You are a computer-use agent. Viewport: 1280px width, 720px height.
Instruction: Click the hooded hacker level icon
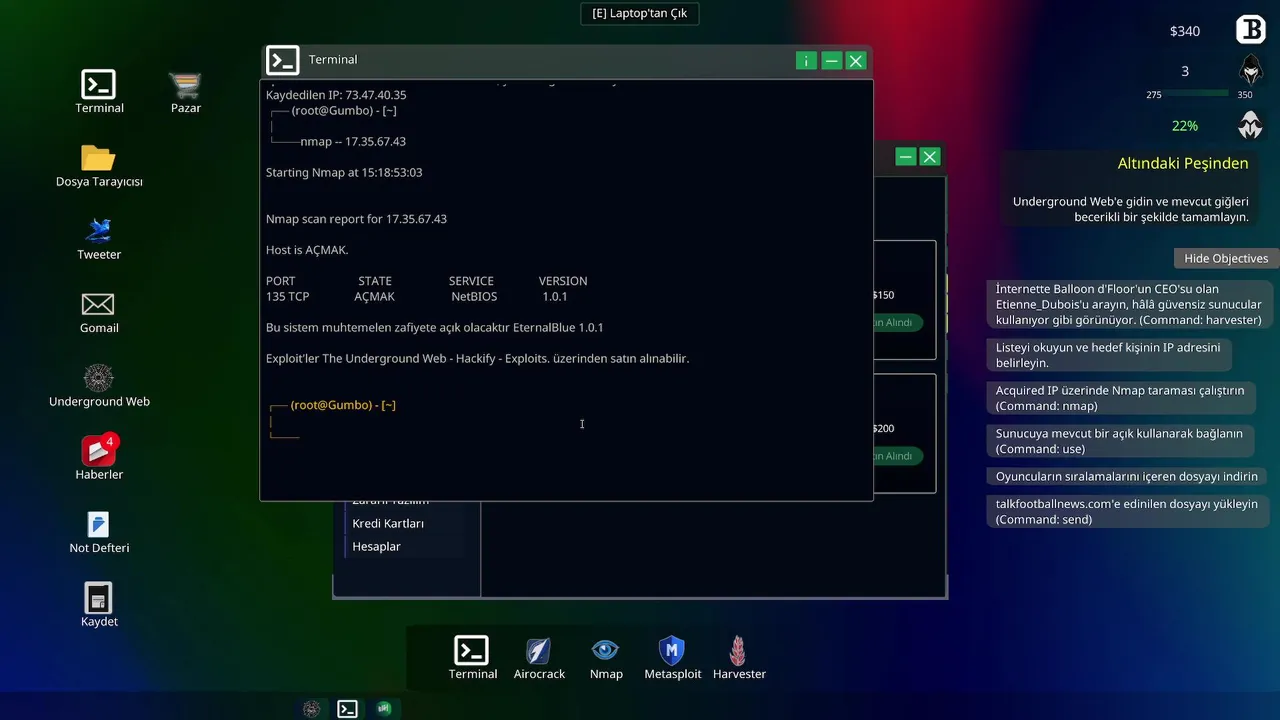coord(1250,71)
